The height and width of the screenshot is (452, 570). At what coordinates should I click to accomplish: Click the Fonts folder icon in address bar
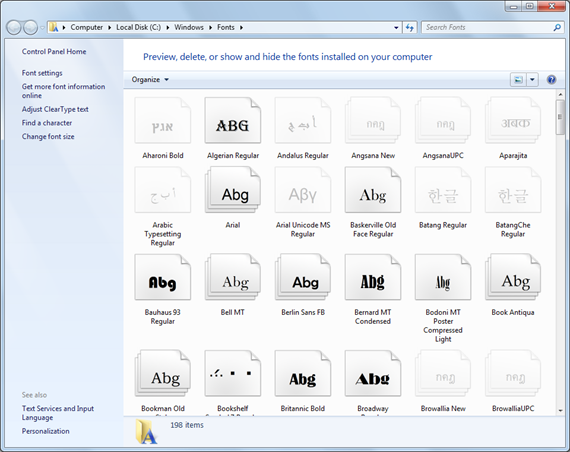tap(54, 27)
